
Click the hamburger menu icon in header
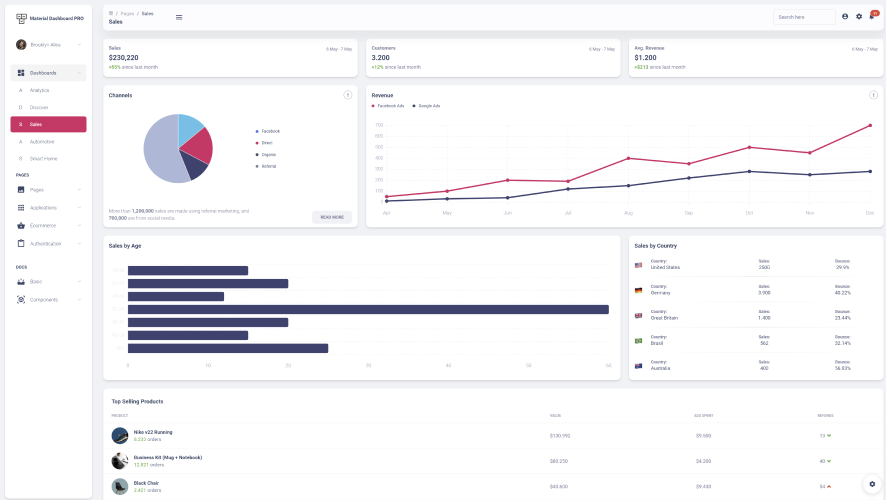[179, 17]
